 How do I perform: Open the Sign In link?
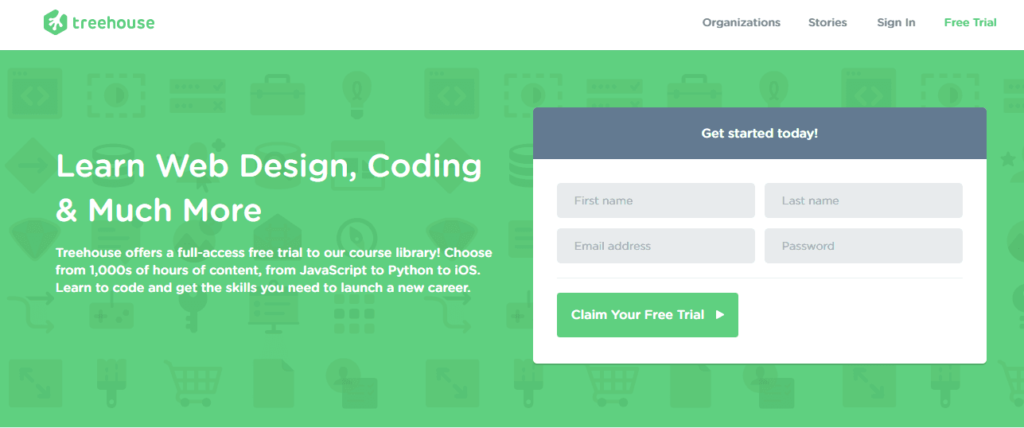[896, 22]
